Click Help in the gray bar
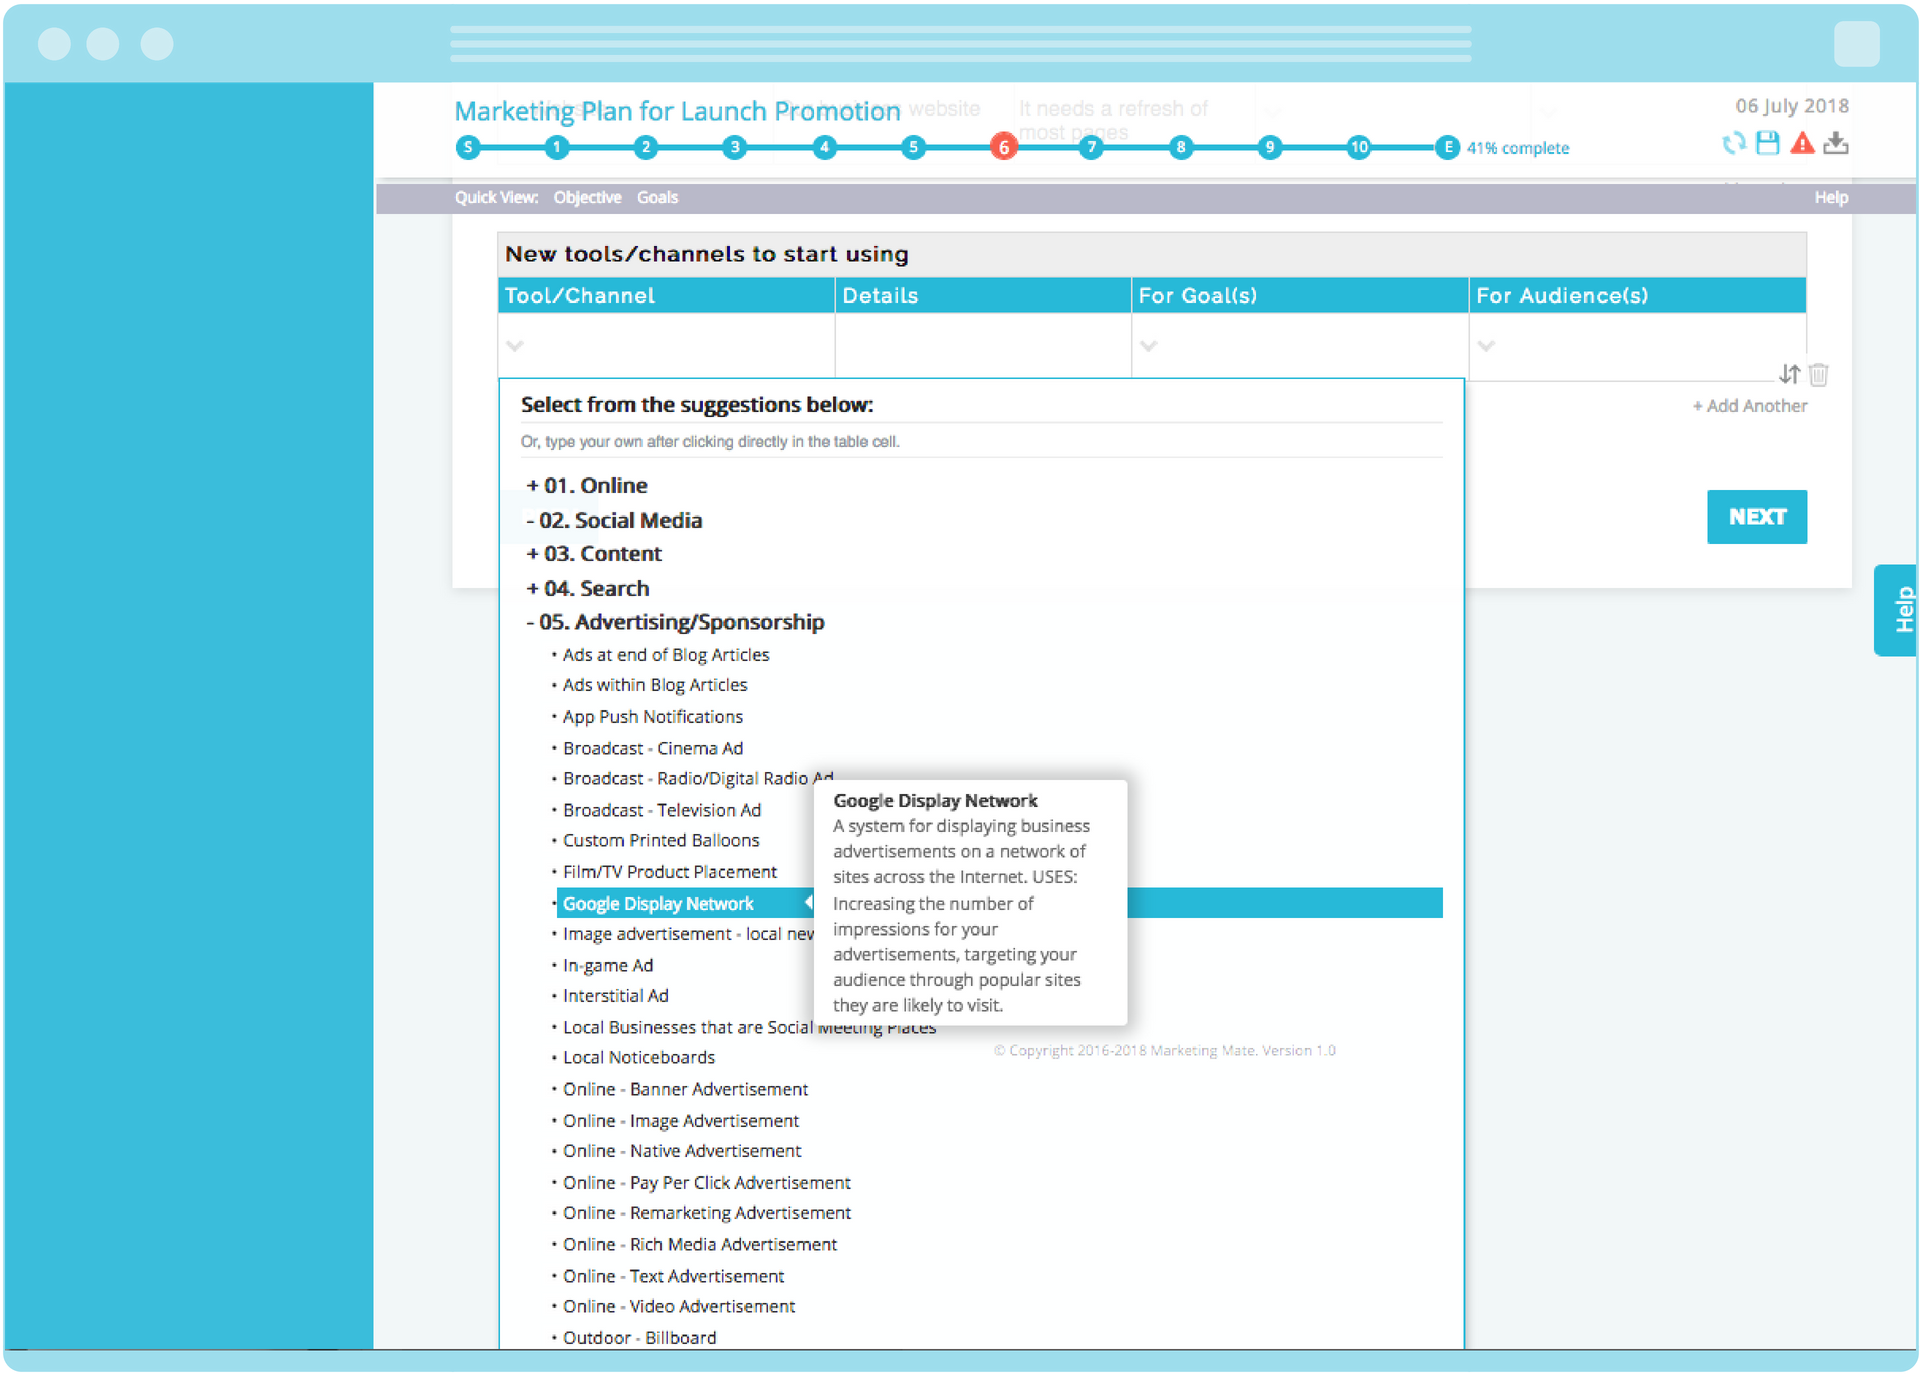 tap(1831, 197)
